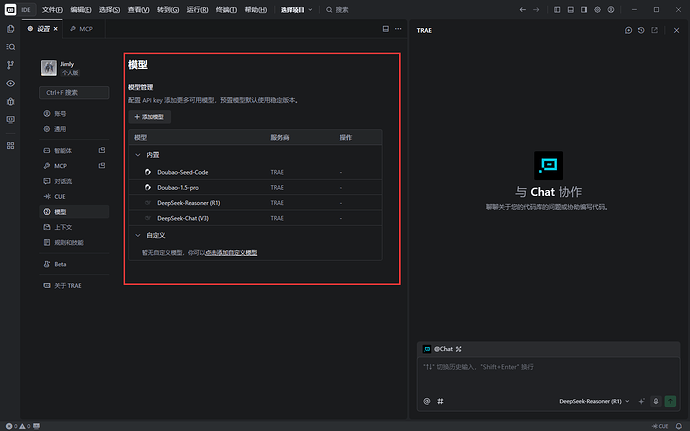Open the 运行(R) menu

tap(197, 10)
